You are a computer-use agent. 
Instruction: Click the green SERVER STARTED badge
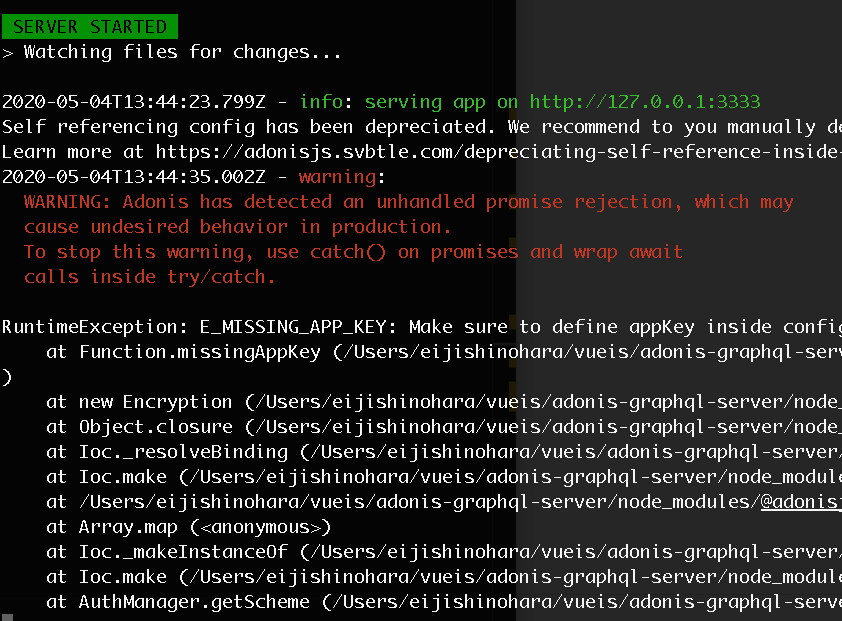(x=90, y=26)
